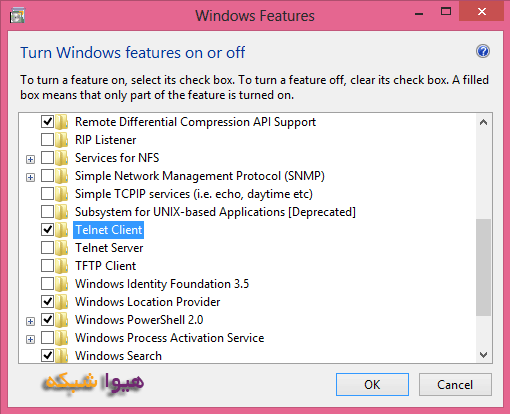The height and width of the screenshot is (414, 510).
Task: Select Windows Identity Foundation 3.5 label
Action: click(x=162, y=284)
